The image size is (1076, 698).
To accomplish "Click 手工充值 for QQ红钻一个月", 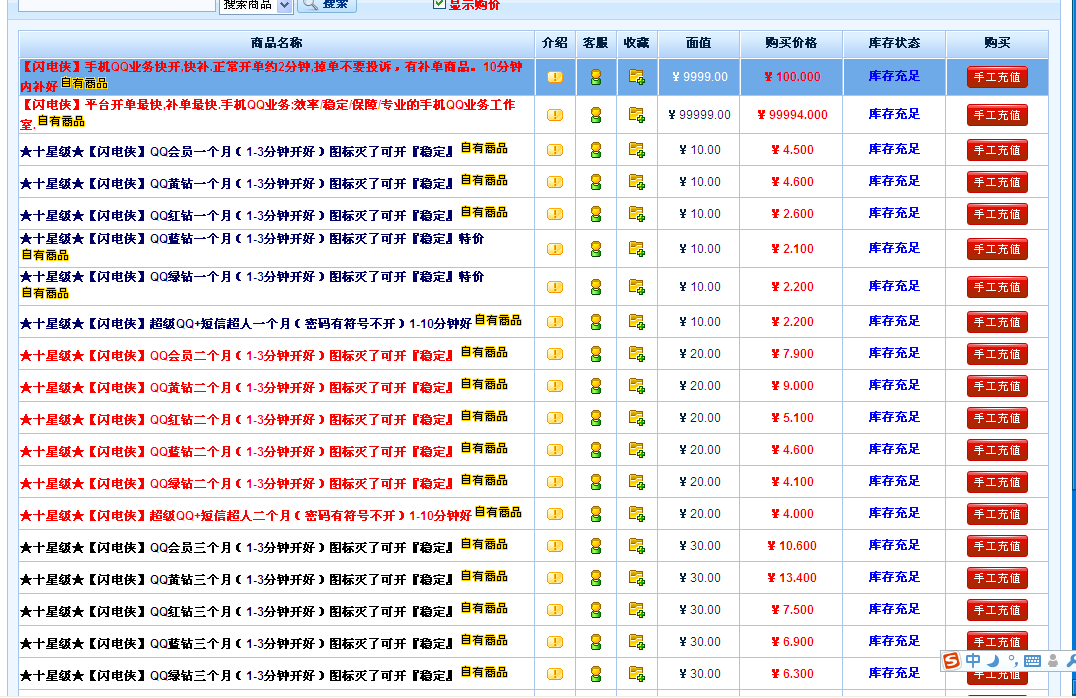I will coord(996,213).
